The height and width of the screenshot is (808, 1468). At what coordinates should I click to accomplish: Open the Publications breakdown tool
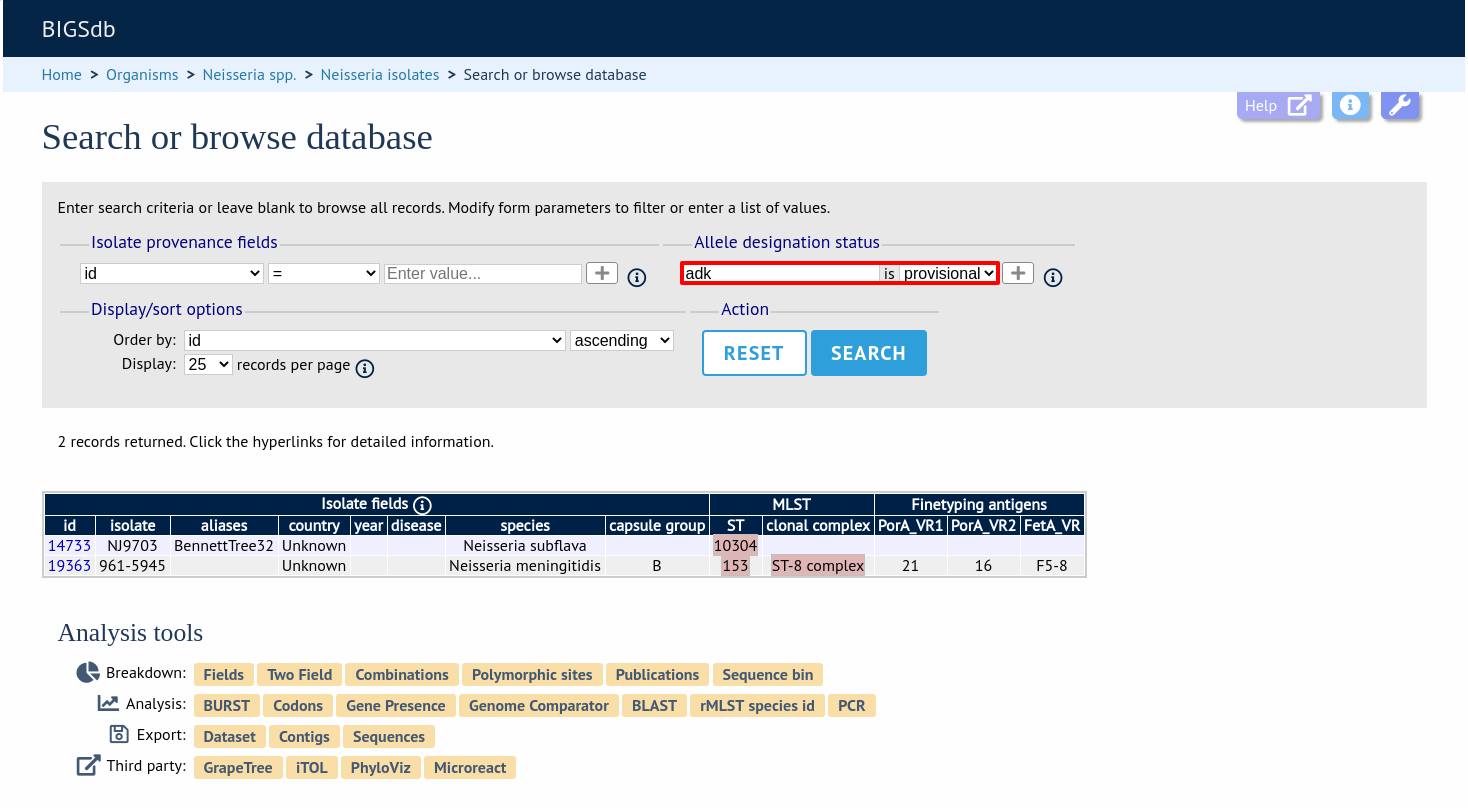[657, 675]
